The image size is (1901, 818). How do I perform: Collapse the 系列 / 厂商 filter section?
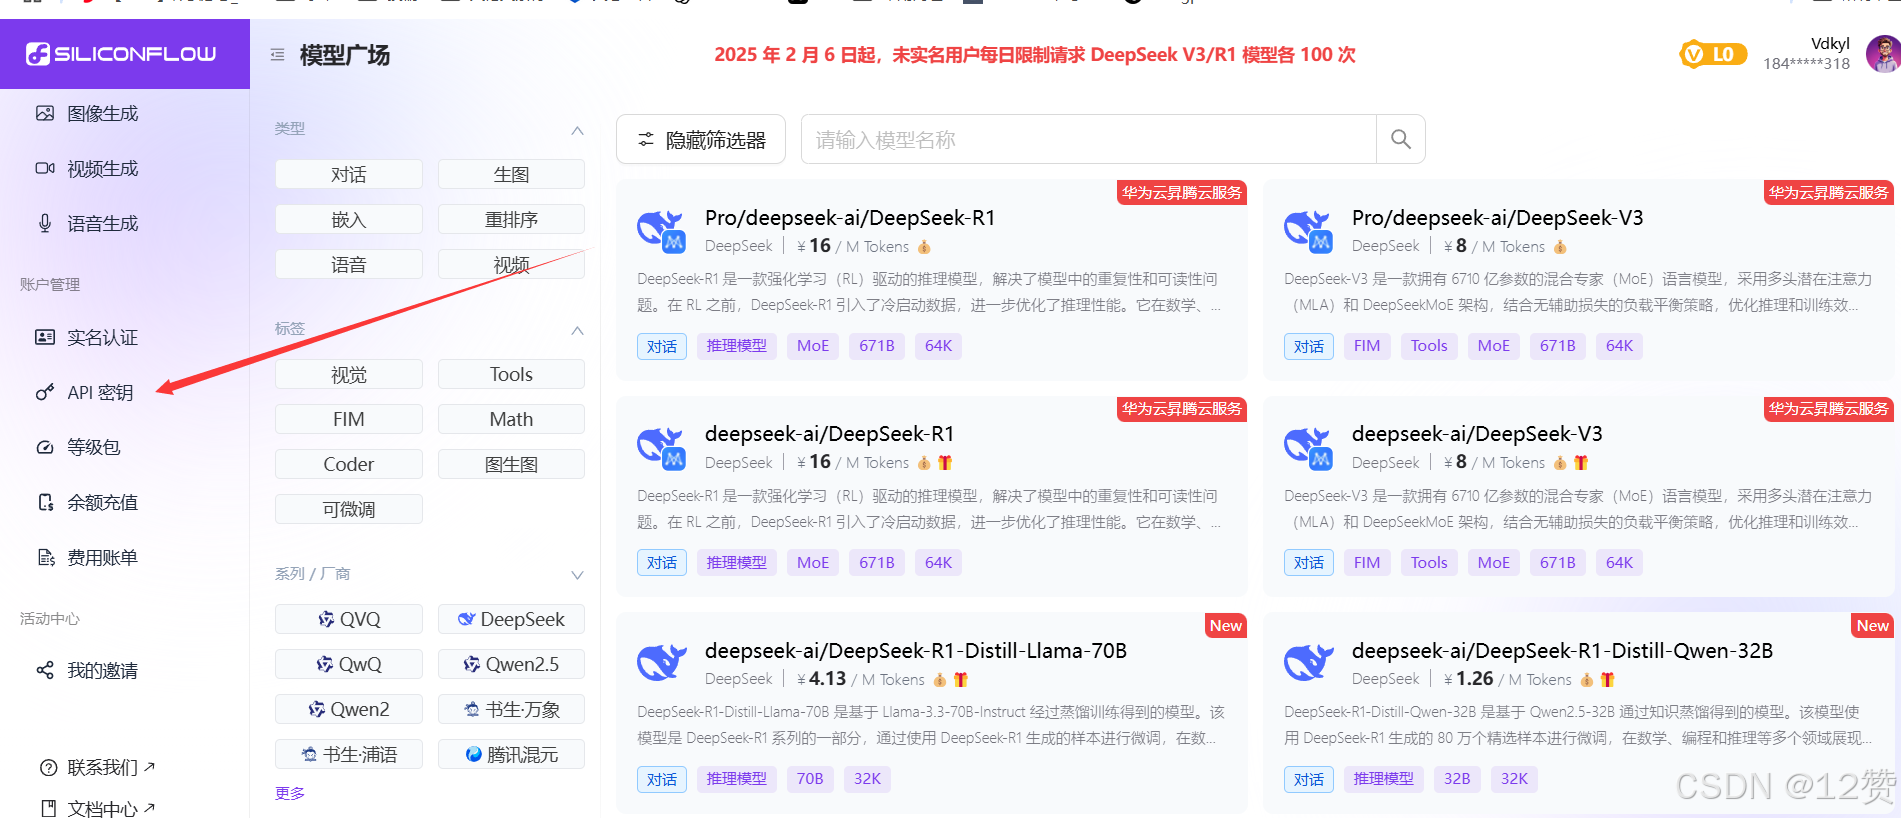coord(577,575)
